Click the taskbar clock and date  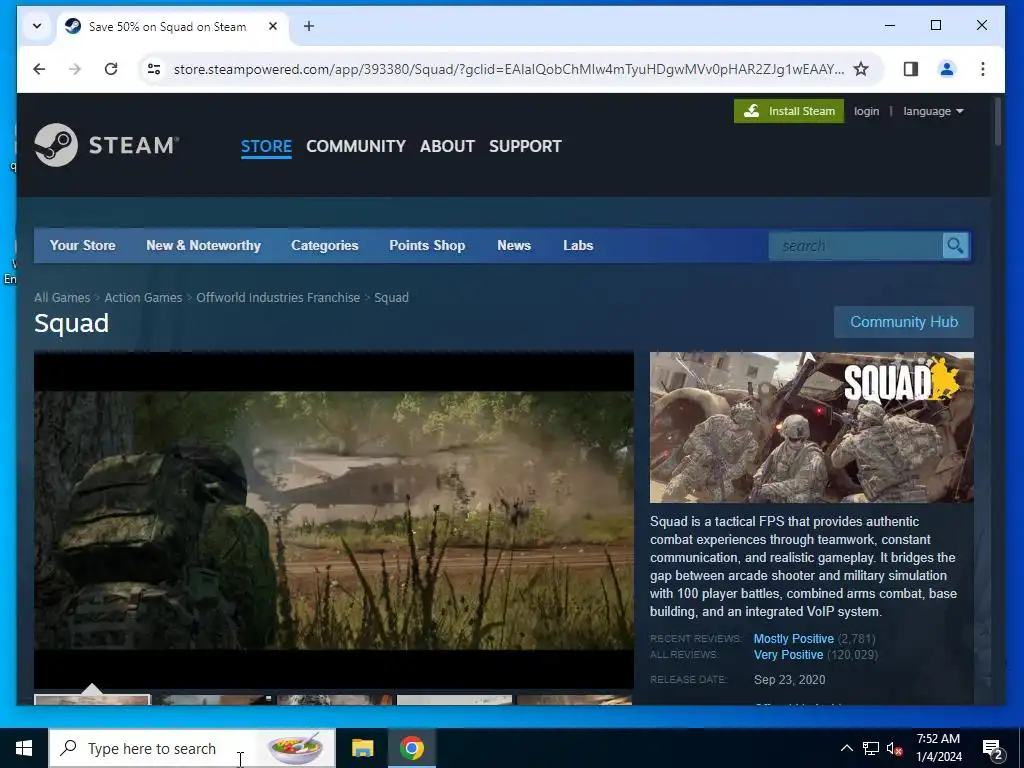point(938,748)
